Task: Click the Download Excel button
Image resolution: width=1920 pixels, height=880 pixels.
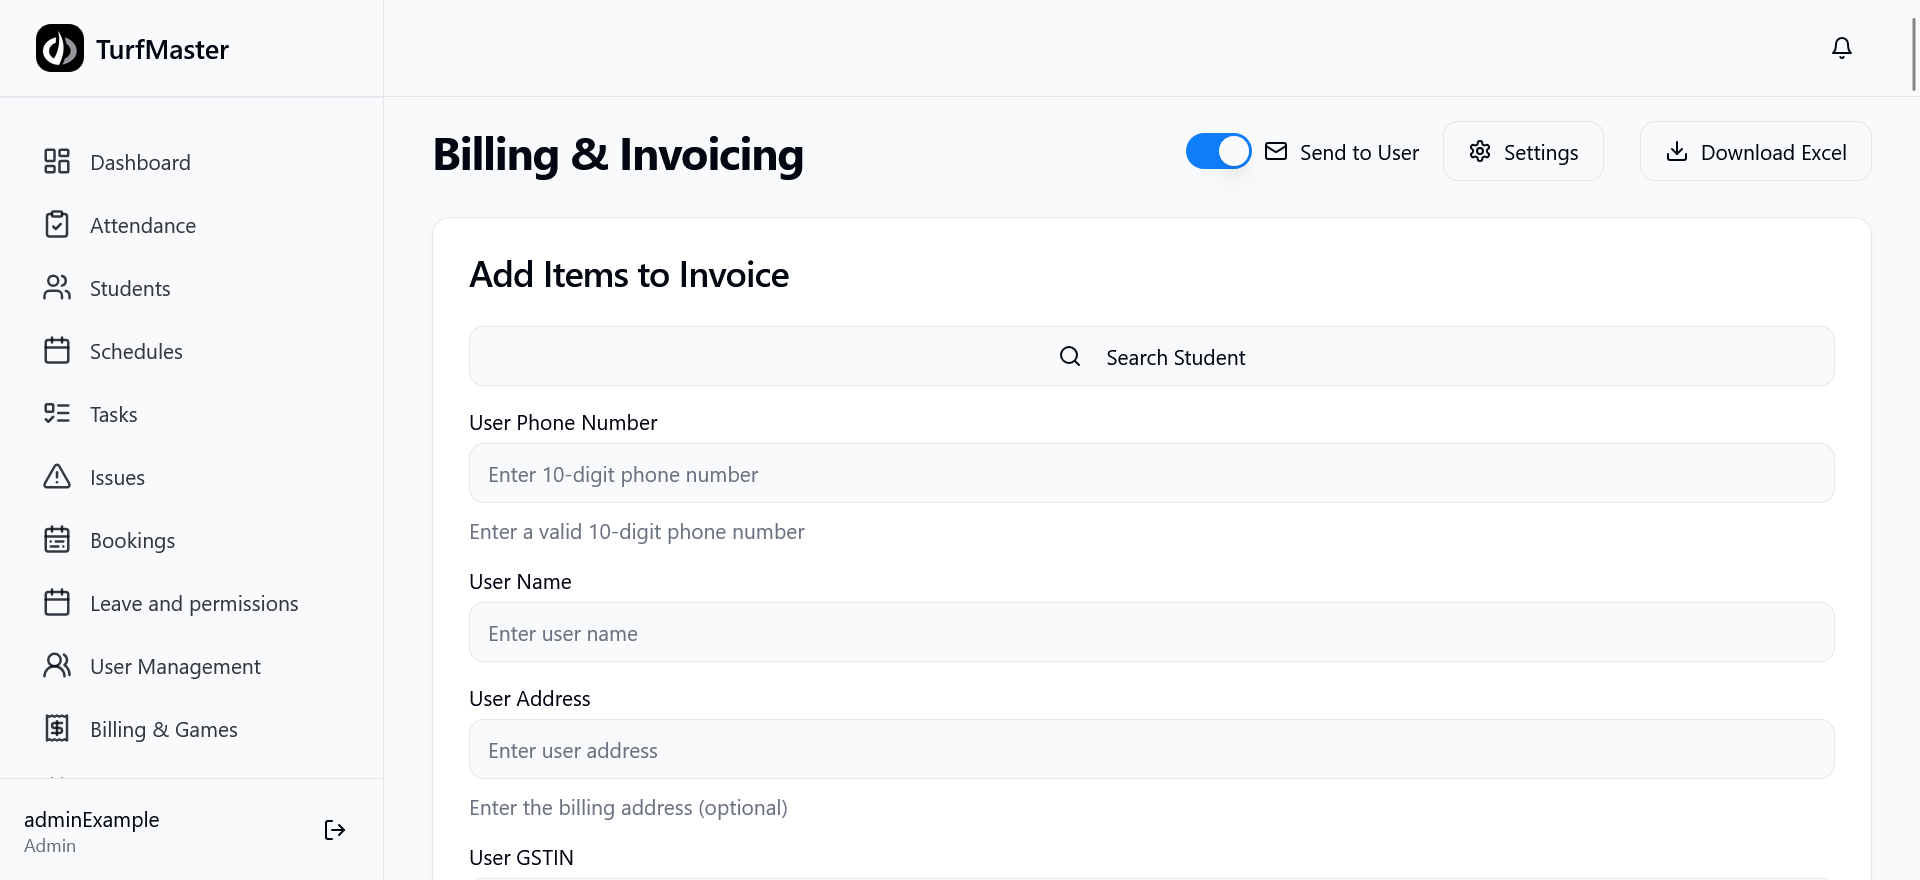Action: 1756,152
